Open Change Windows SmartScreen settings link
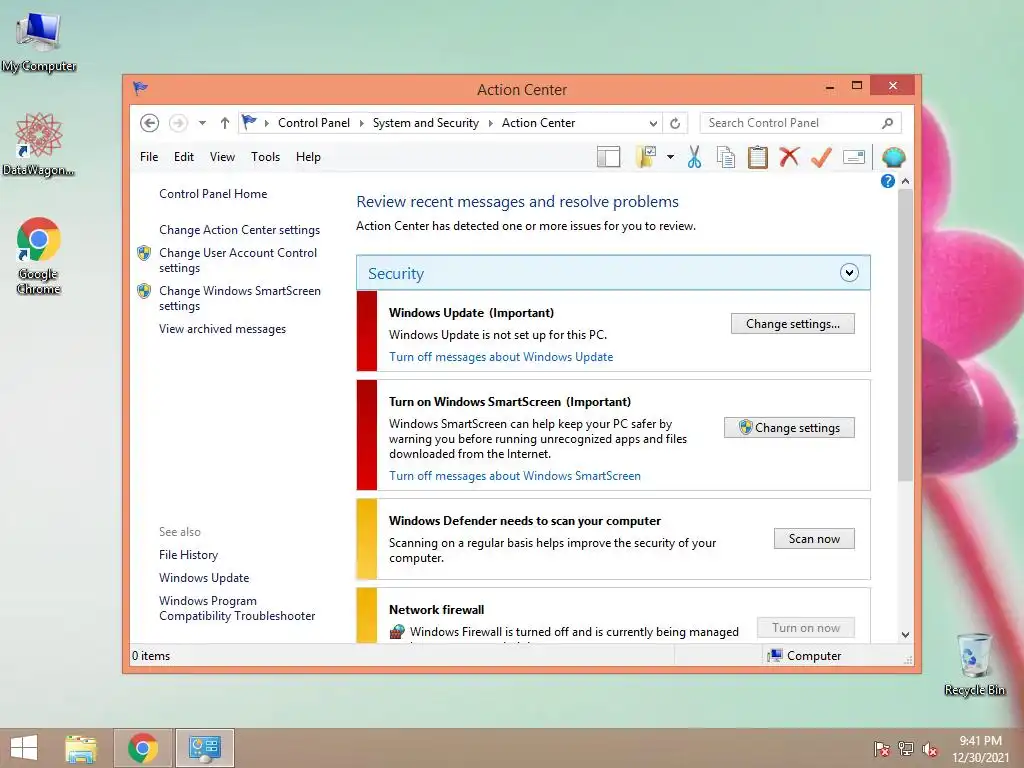 [x=240, y=298]
